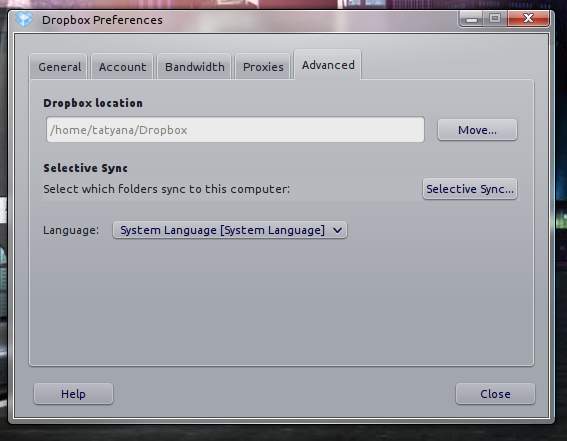Minimize the Dropbox Preferences window
This screenshot has height=441, width=567.
(x=471, y=18)
